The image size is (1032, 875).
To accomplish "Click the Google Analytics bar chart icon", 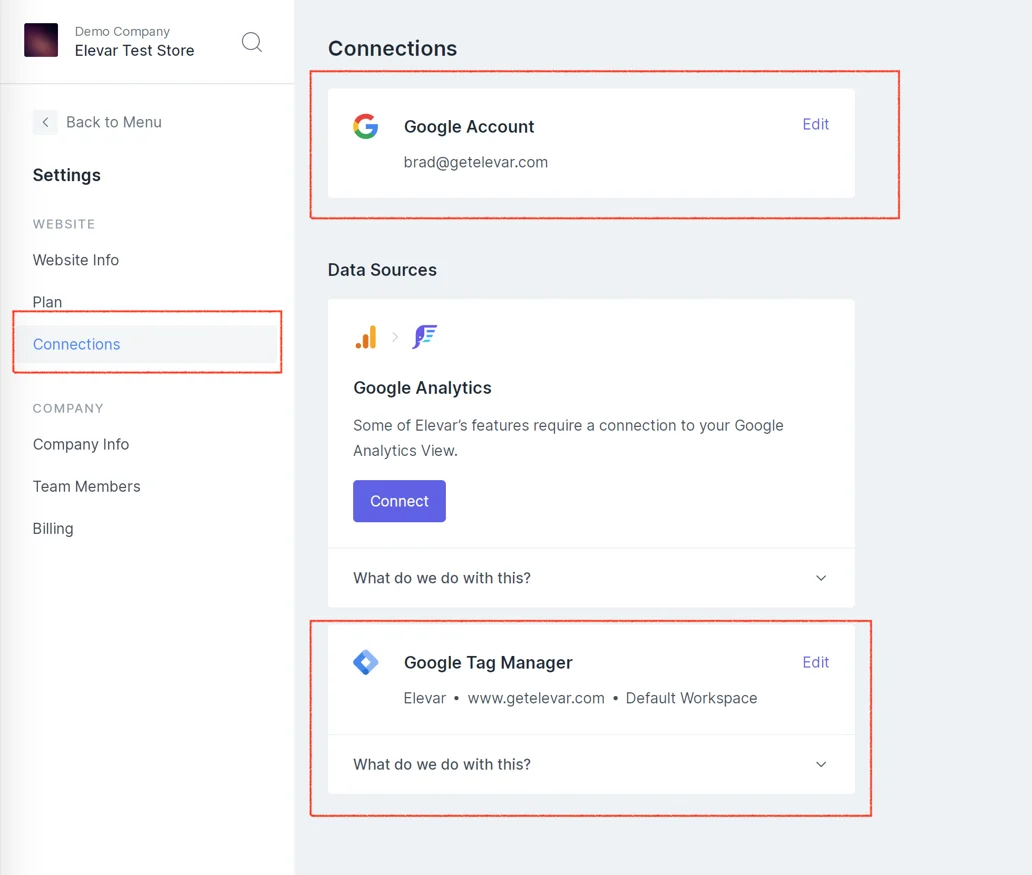I will pyautogui.click(x=366, y=337).
